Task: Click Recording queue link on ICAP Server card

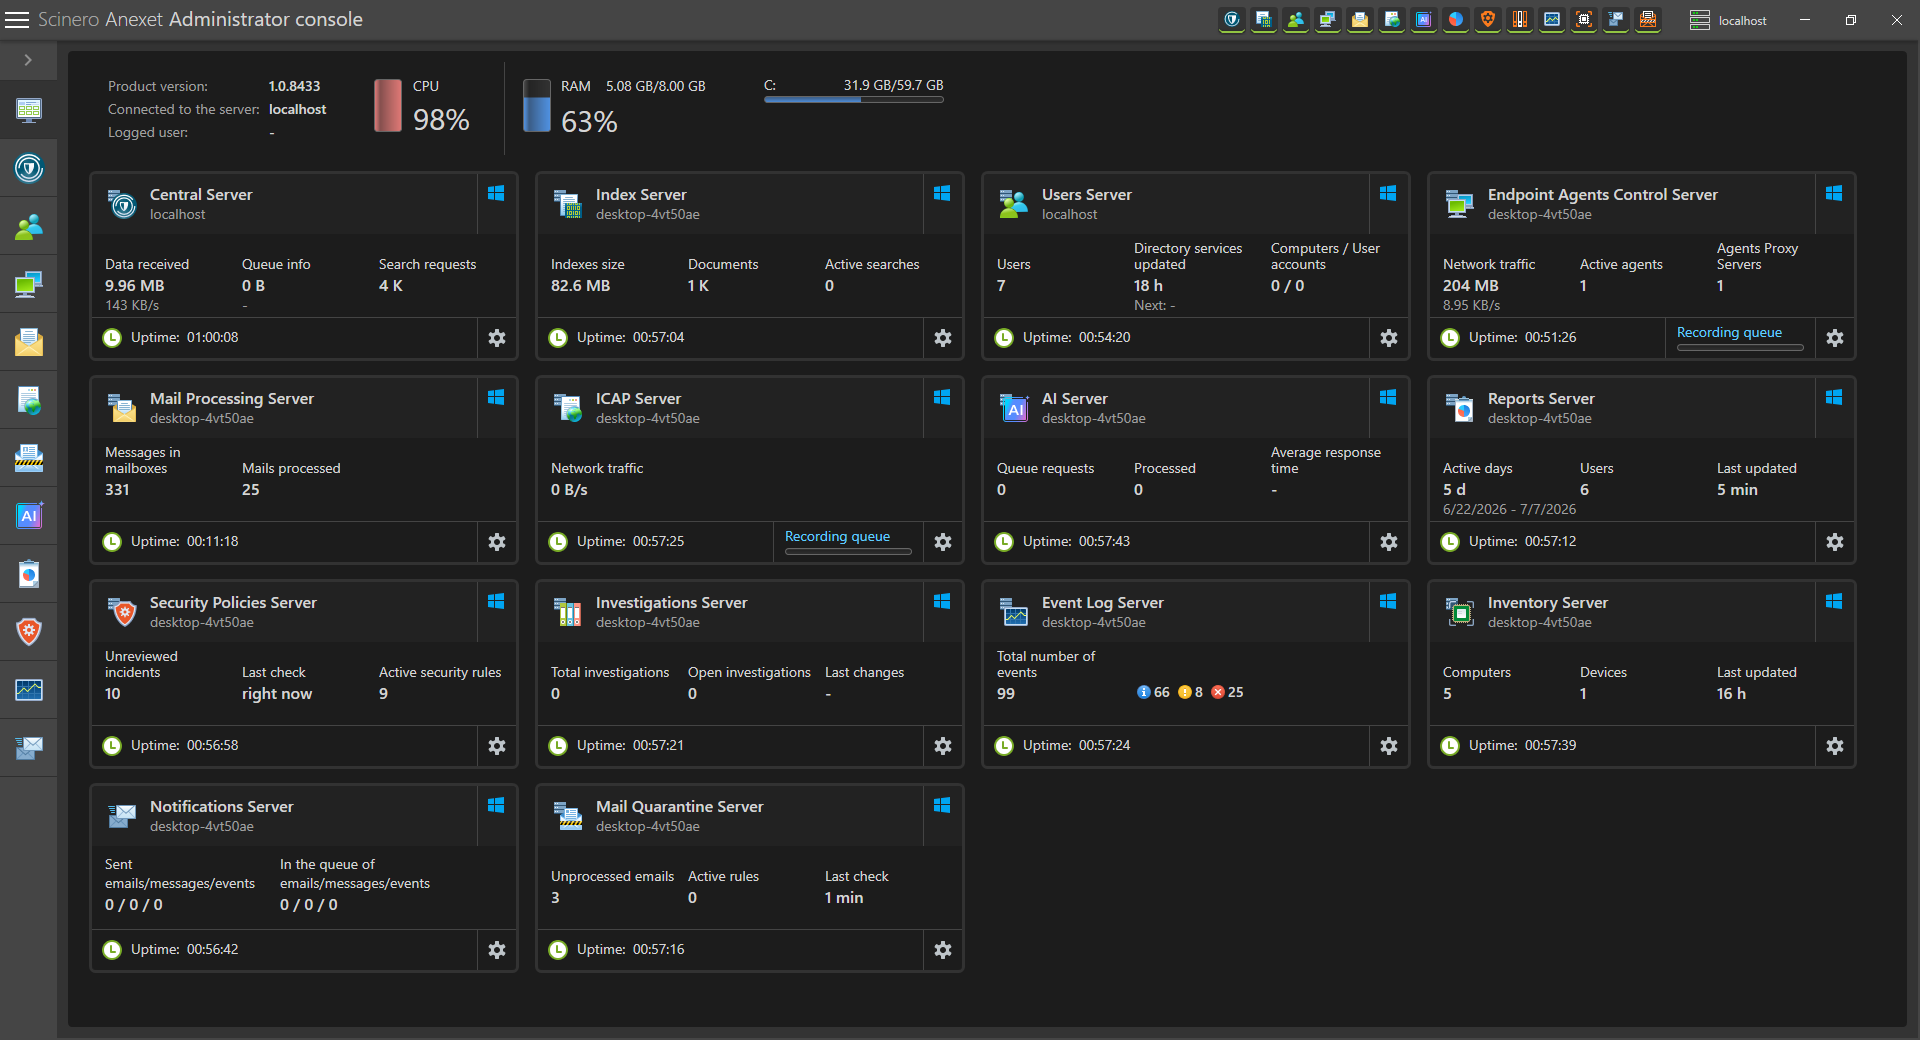Action: 837,536
